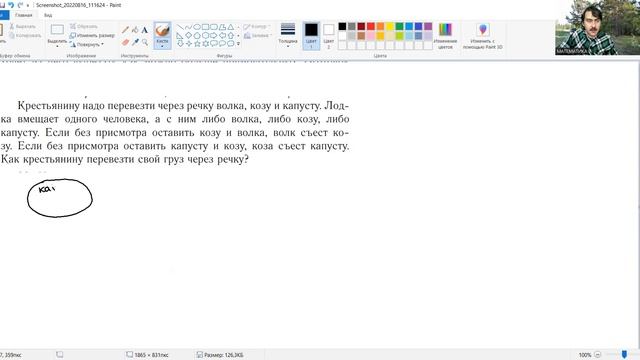Expand the Кисти brushes dropdown arrow
640x360 pixels.
[162, 46]
